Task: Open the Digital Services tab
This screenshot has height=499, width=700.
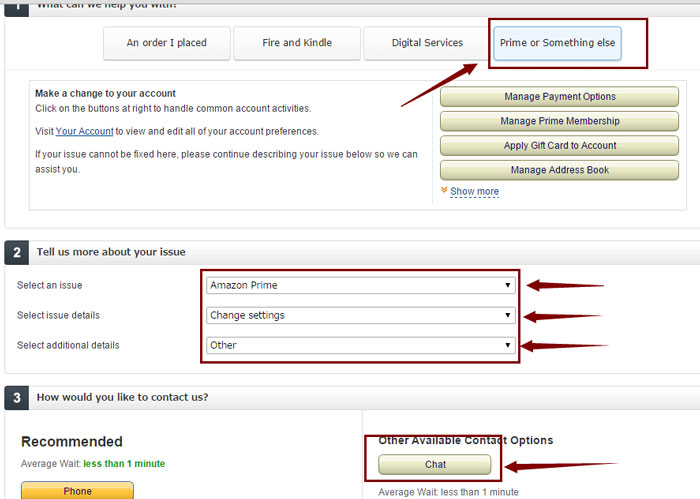Action: (x=427, y=43)
